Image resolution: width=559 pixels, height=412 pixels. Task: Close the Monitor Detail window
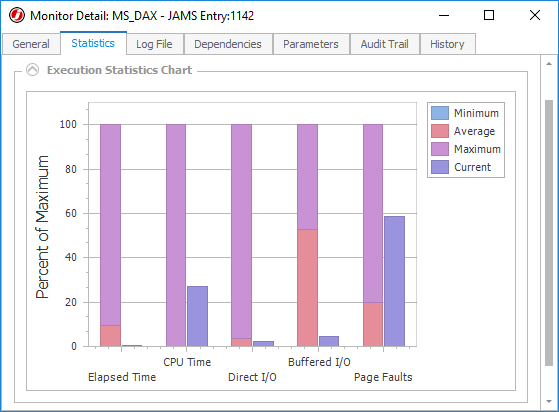535,15
